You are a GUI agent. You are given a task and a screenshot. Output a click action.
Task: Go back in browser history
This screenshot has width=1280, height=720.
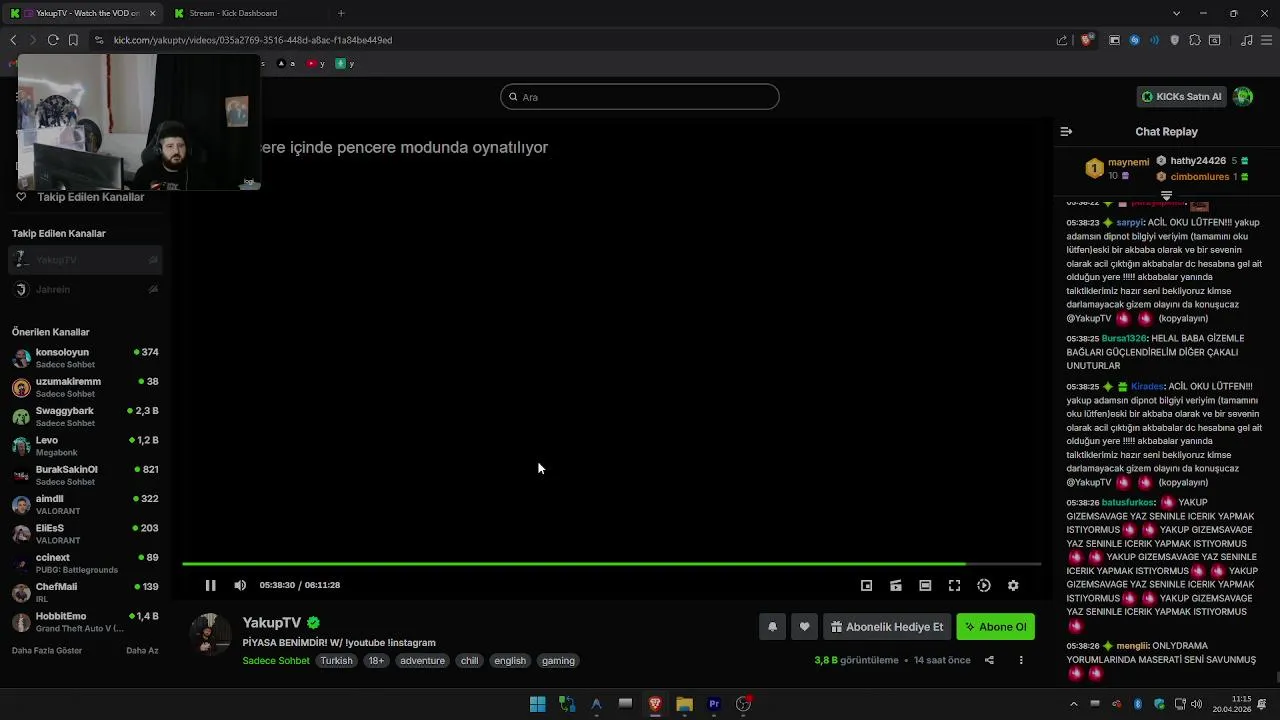point(13,40)
